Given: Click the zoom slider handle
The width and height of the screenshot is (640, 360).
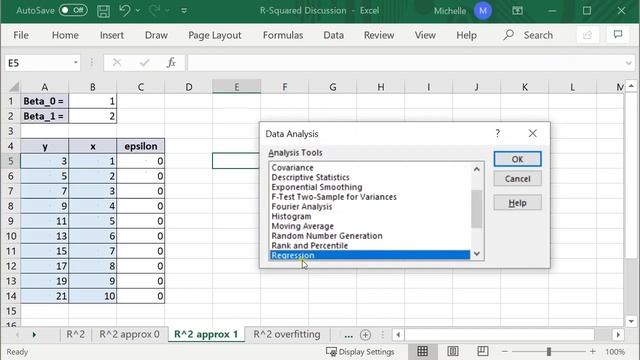Looking at the screenshot, I should (x=549, y=351).
